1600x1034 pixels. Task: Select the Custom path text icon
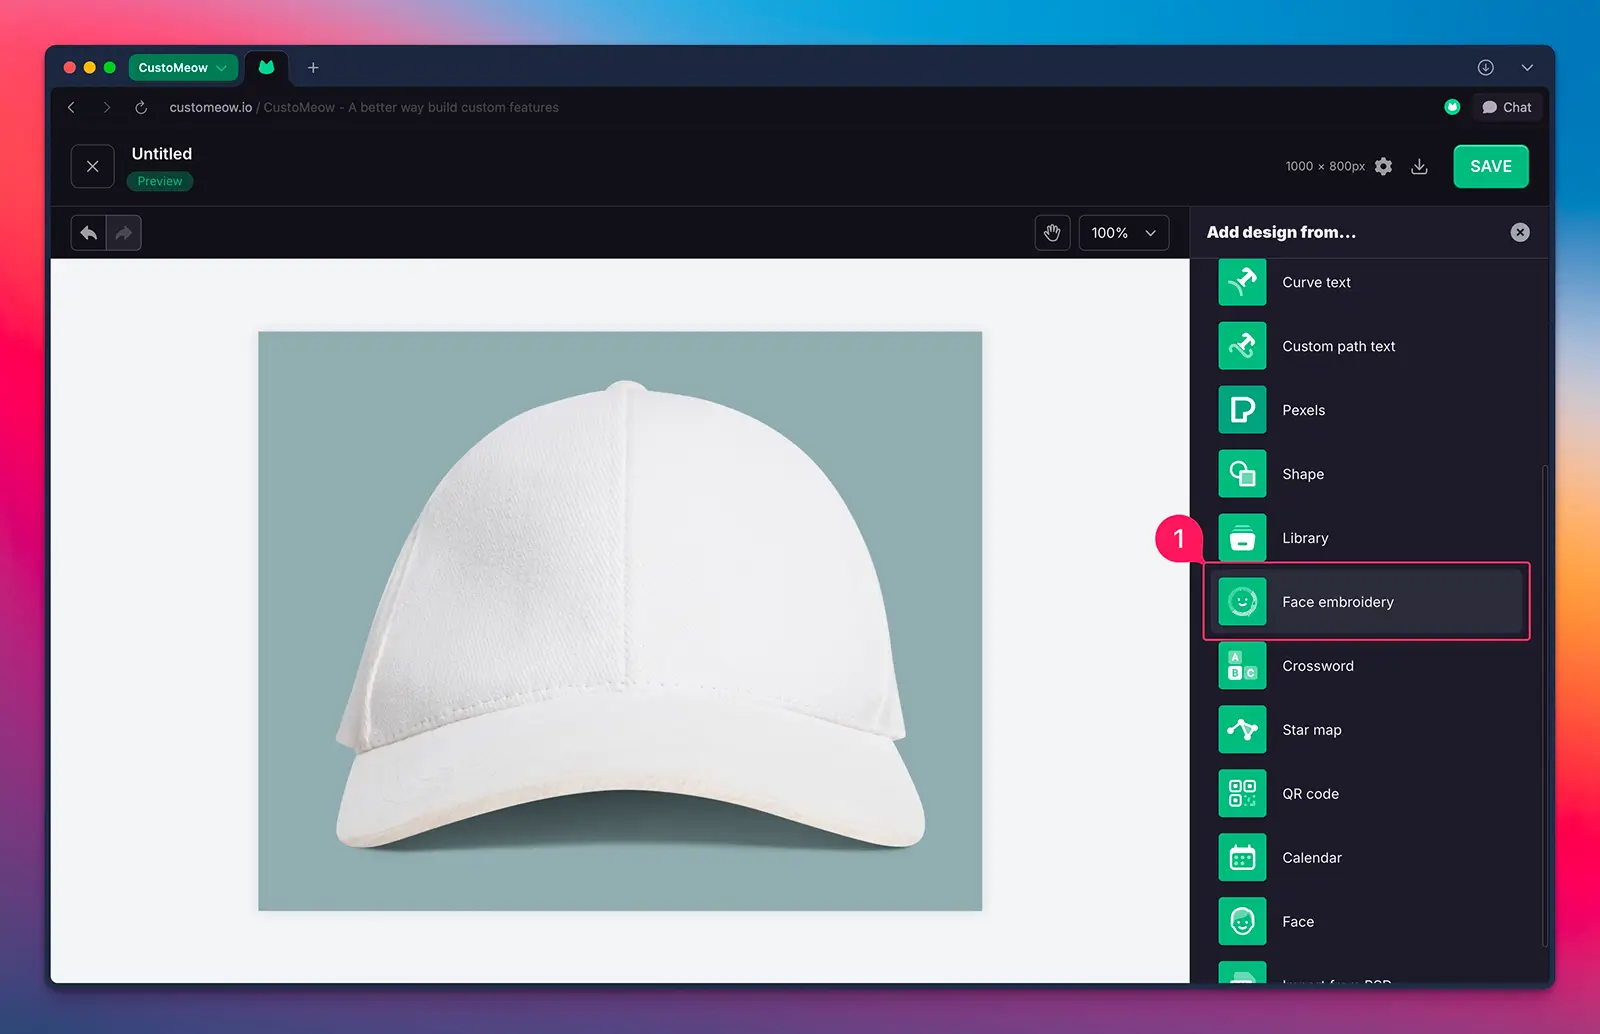[1242, 346]
